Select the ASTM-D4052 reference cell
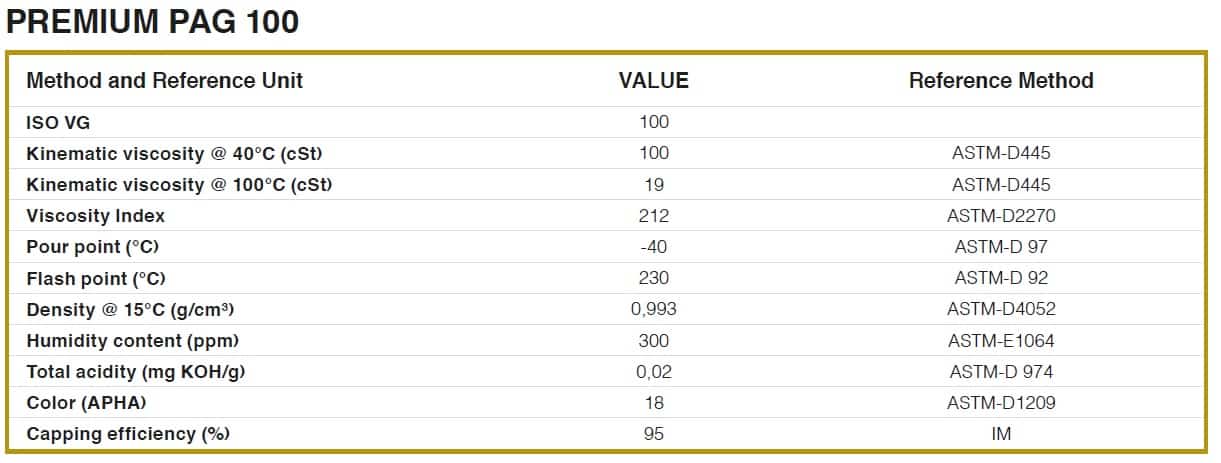Image resolution: width=1221 pixels, height=463 pixels. [1001, 309]
